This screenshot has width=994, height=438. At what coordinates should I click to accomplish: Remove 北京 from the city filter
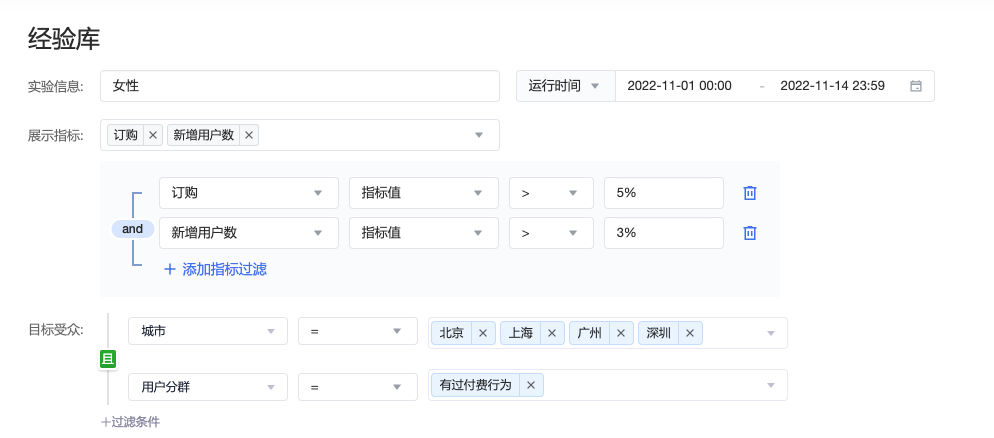pos(482,333)
